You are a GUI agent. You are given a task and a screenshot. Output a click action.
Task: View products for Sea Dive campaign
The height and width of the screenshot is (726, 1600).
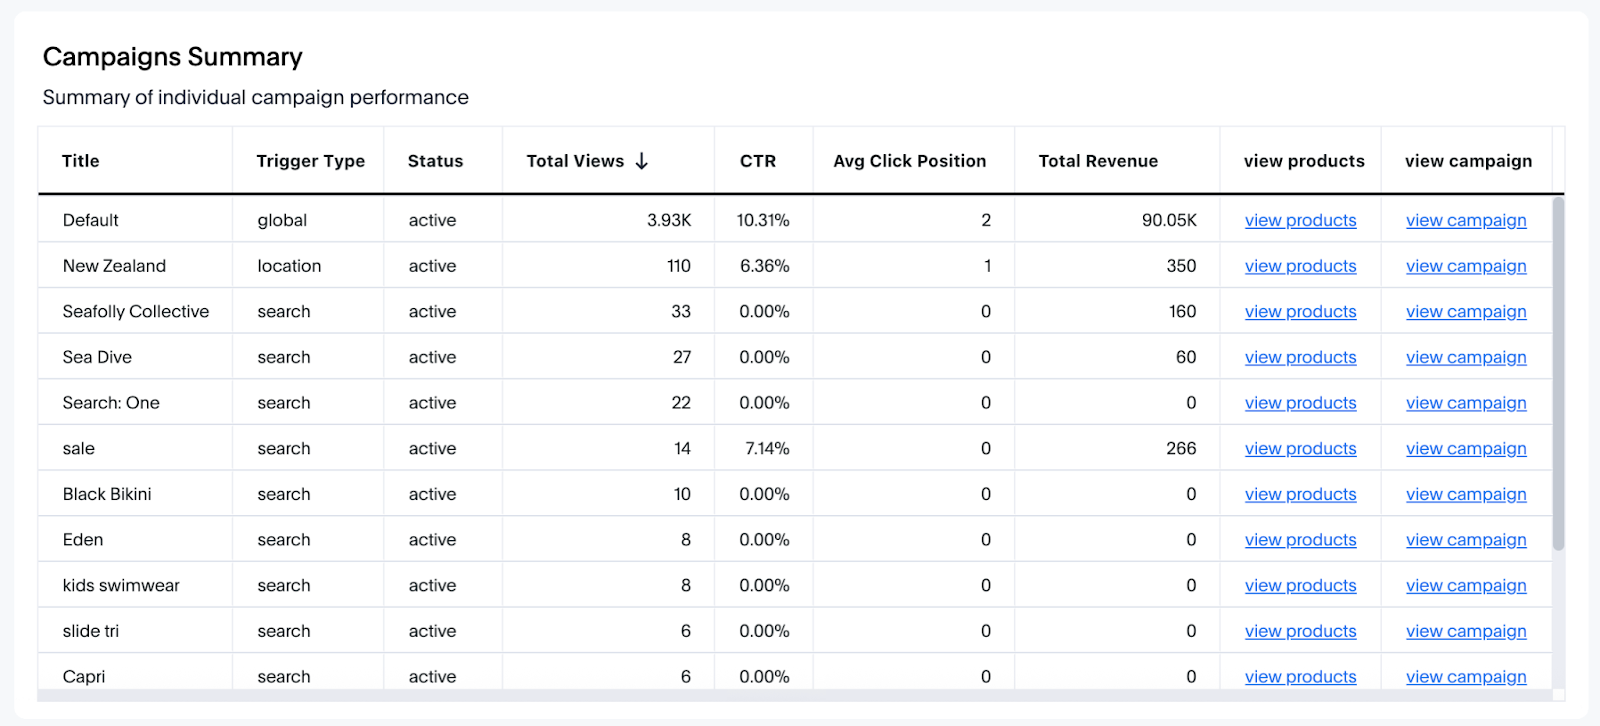(1300, 358)
